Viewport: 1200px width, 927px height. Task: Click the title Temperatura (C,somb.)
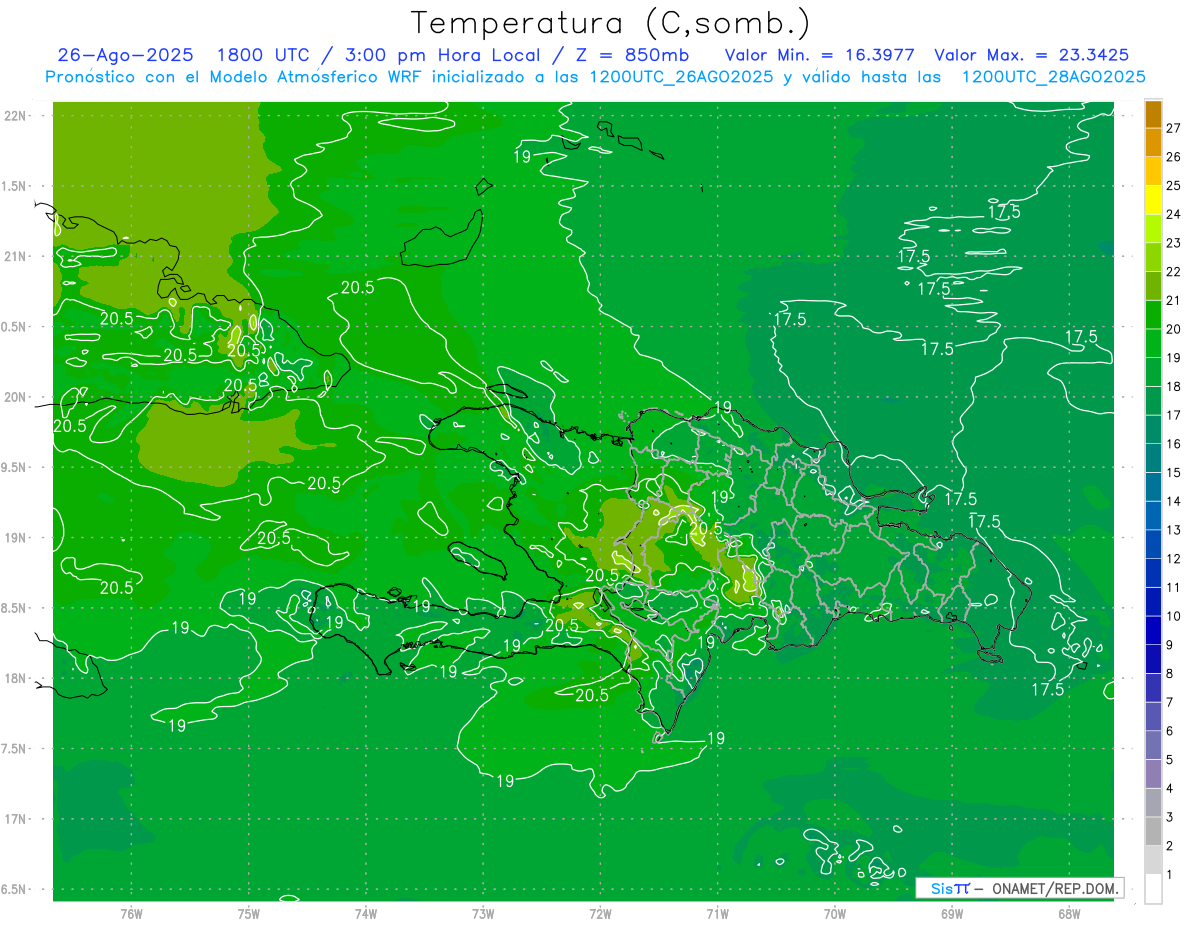tap(611, 22)
